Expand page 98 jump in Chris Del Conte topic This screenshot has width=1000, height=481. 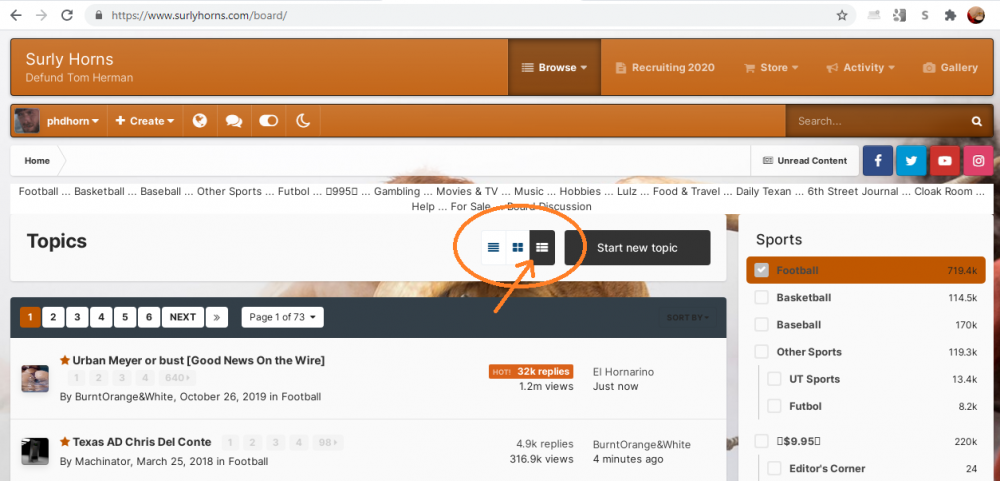pyautogui.click(x=330, y=443)
